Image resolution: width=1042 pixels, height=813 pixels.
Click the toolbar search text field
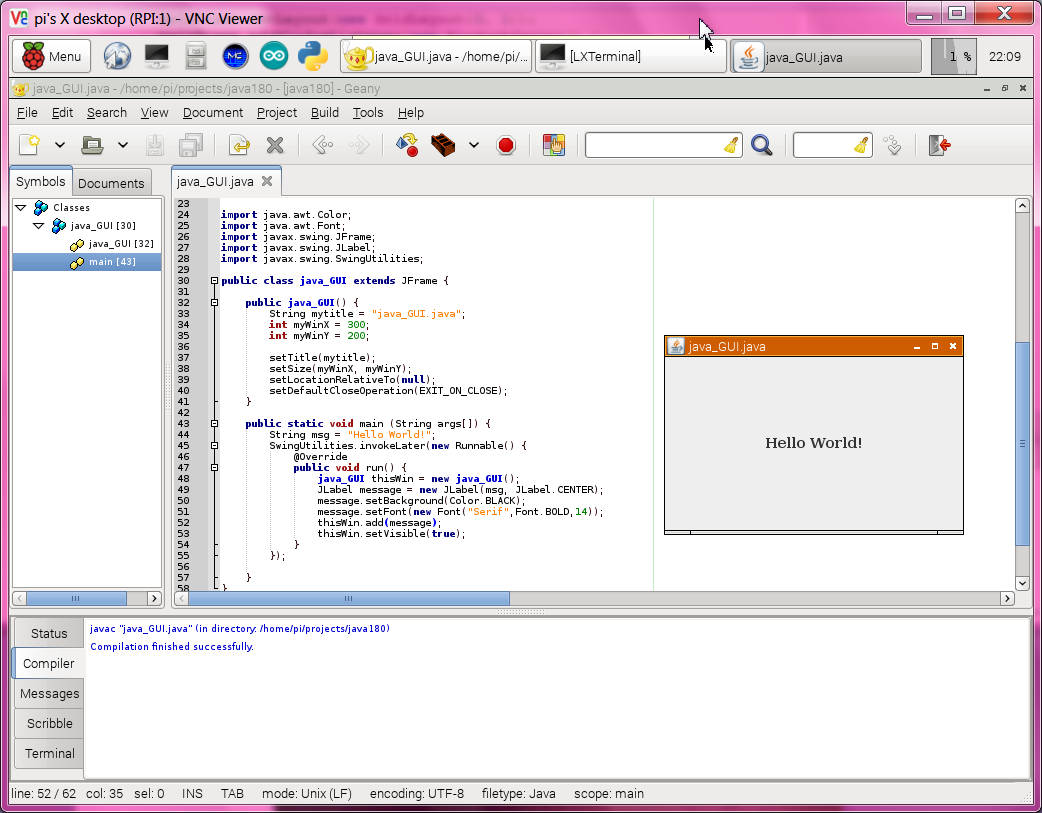[655, 146]
